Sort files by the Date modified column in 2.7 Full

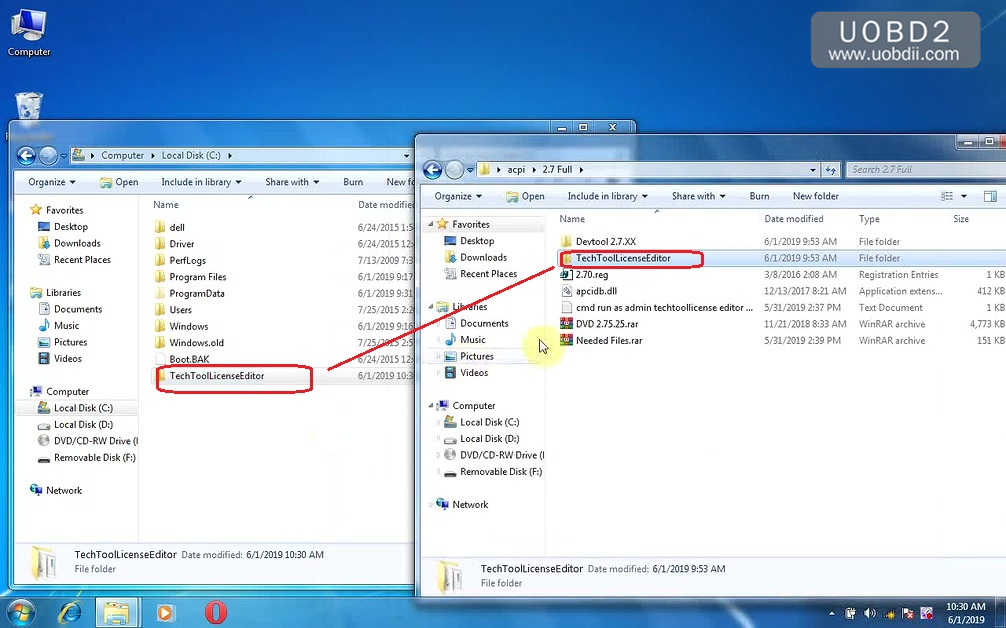[x=794, y=219]
